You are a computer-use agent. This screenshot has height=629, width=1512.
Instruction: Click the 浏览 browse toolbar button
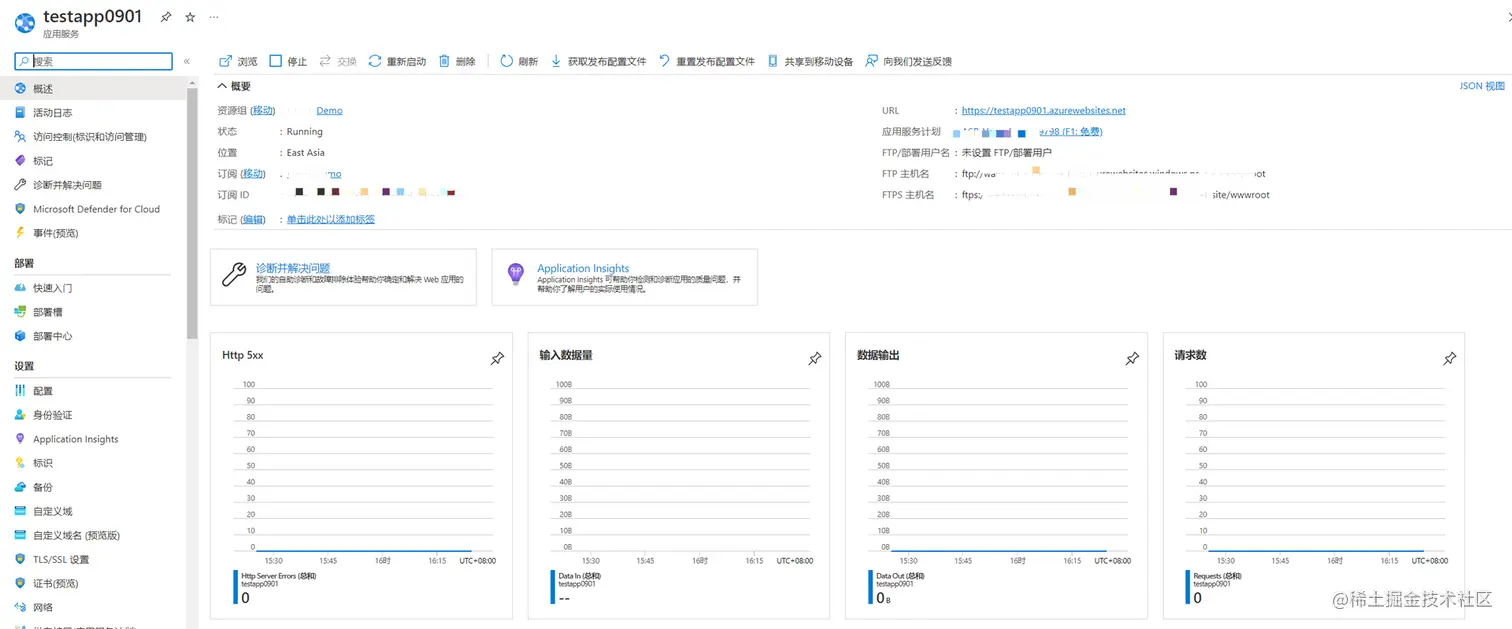pos(238,61)
